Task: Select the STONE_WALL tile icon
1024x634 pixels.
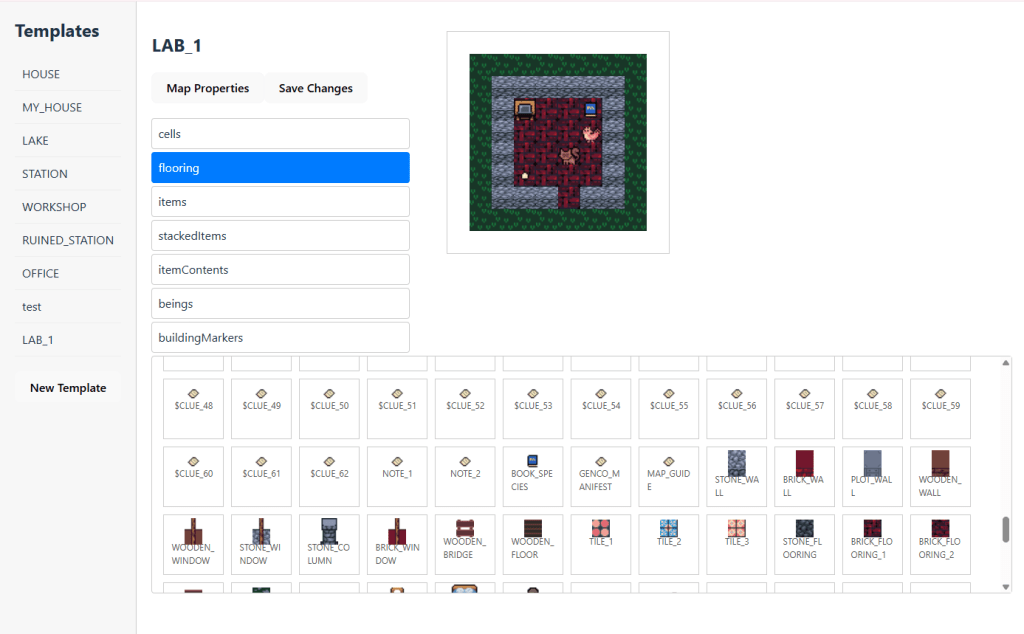Action: [x=737, y=464]
